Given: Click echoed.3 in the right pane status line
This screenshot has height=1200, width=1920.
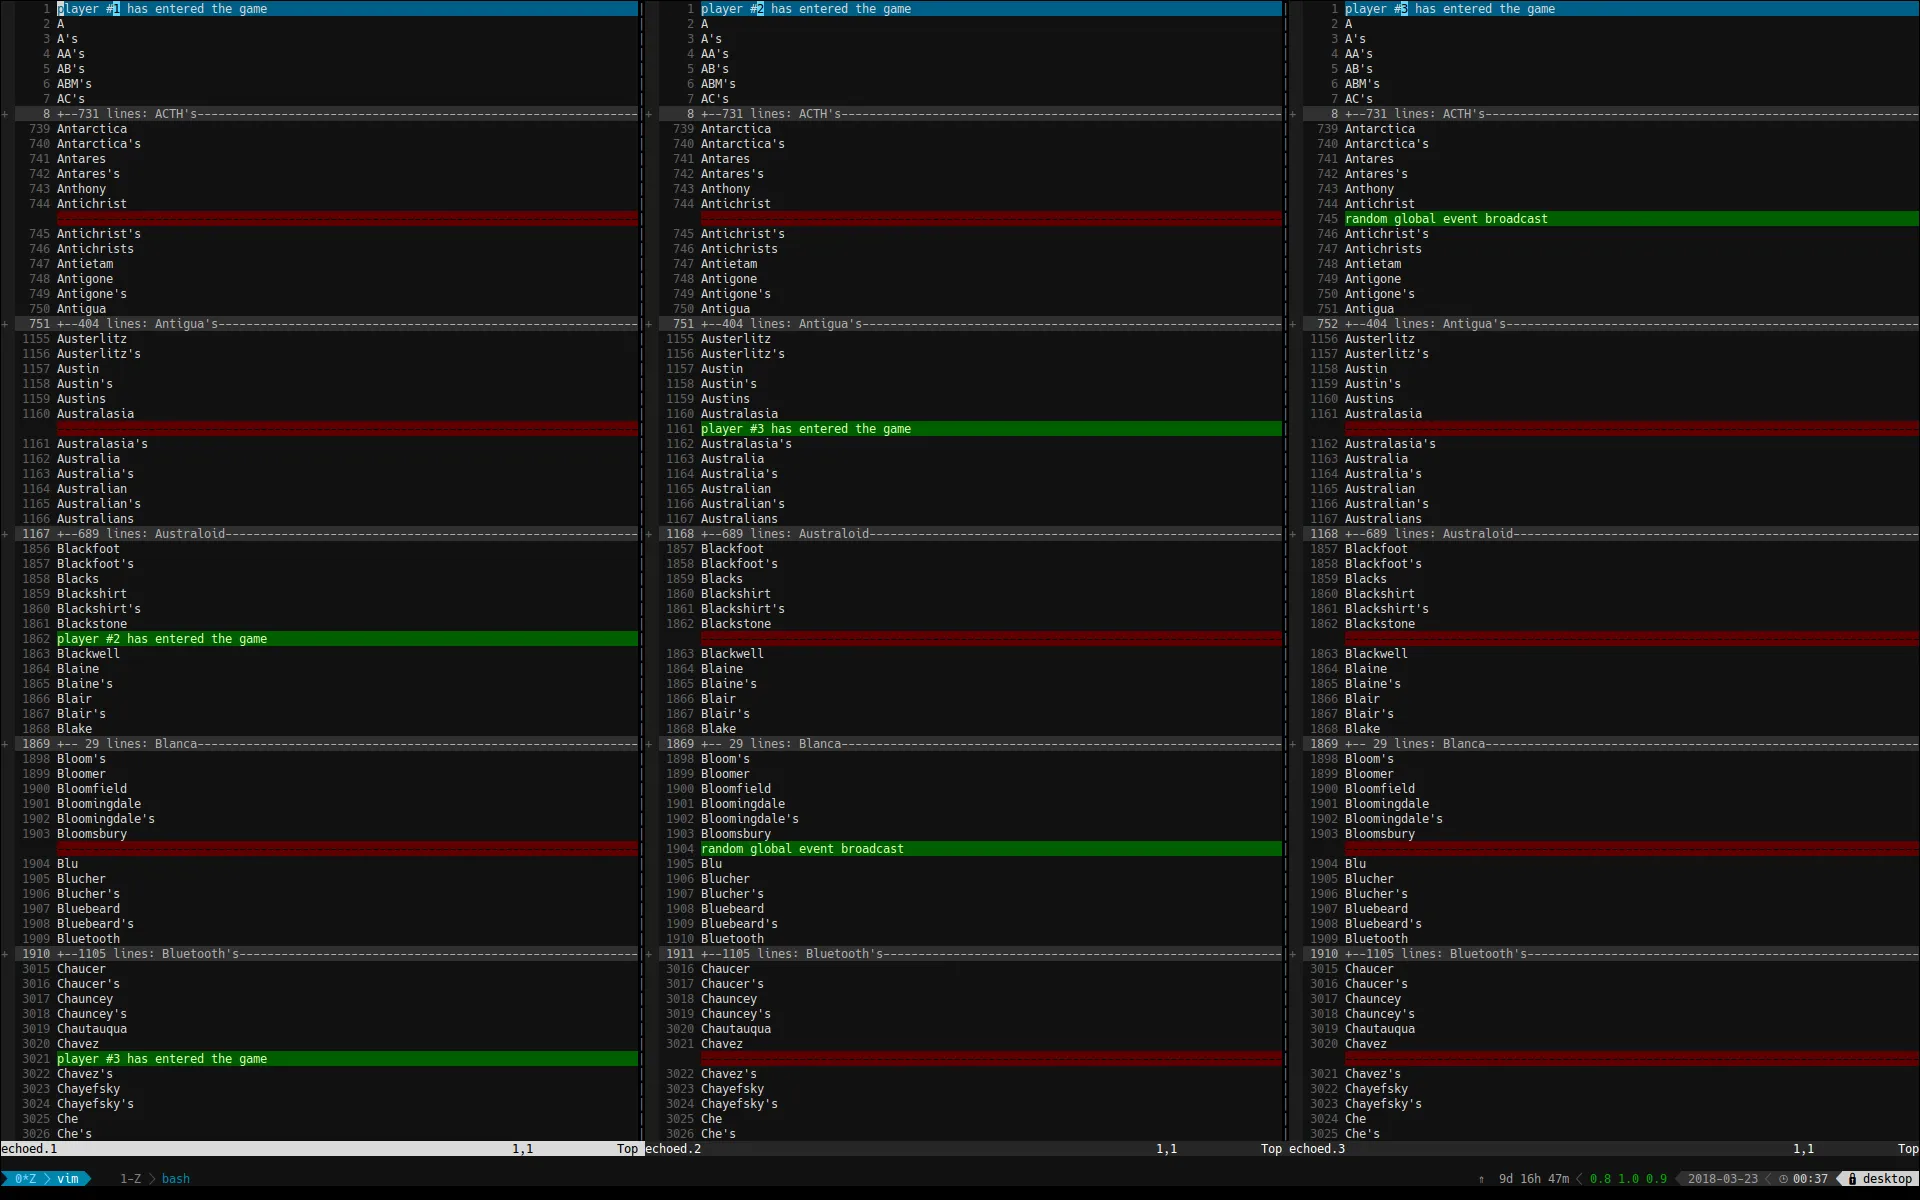Looking at the screenshot, I should coord(1317,1149).
